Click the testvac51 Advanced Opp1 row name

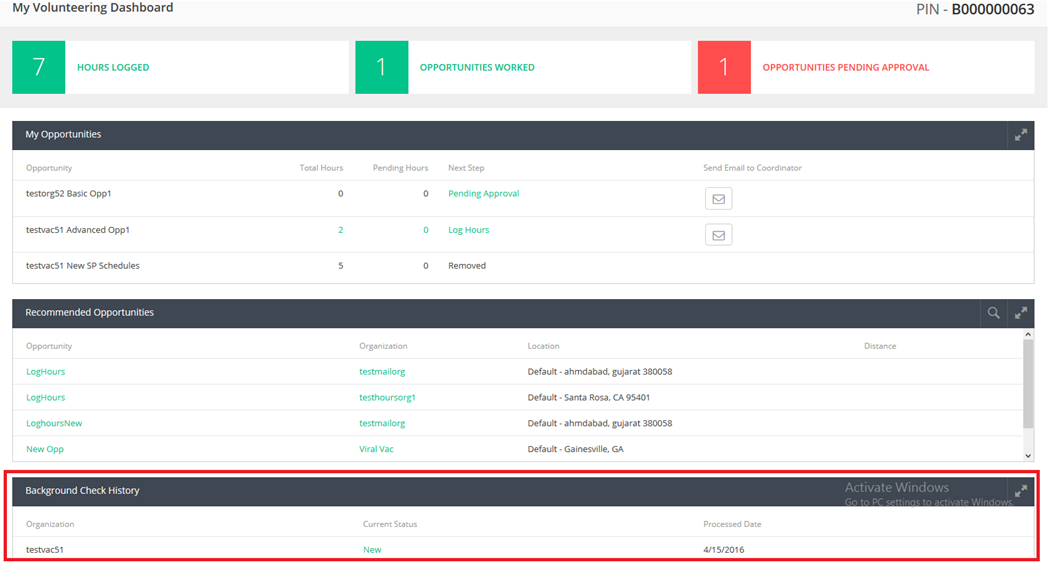[x=78, y=229]
